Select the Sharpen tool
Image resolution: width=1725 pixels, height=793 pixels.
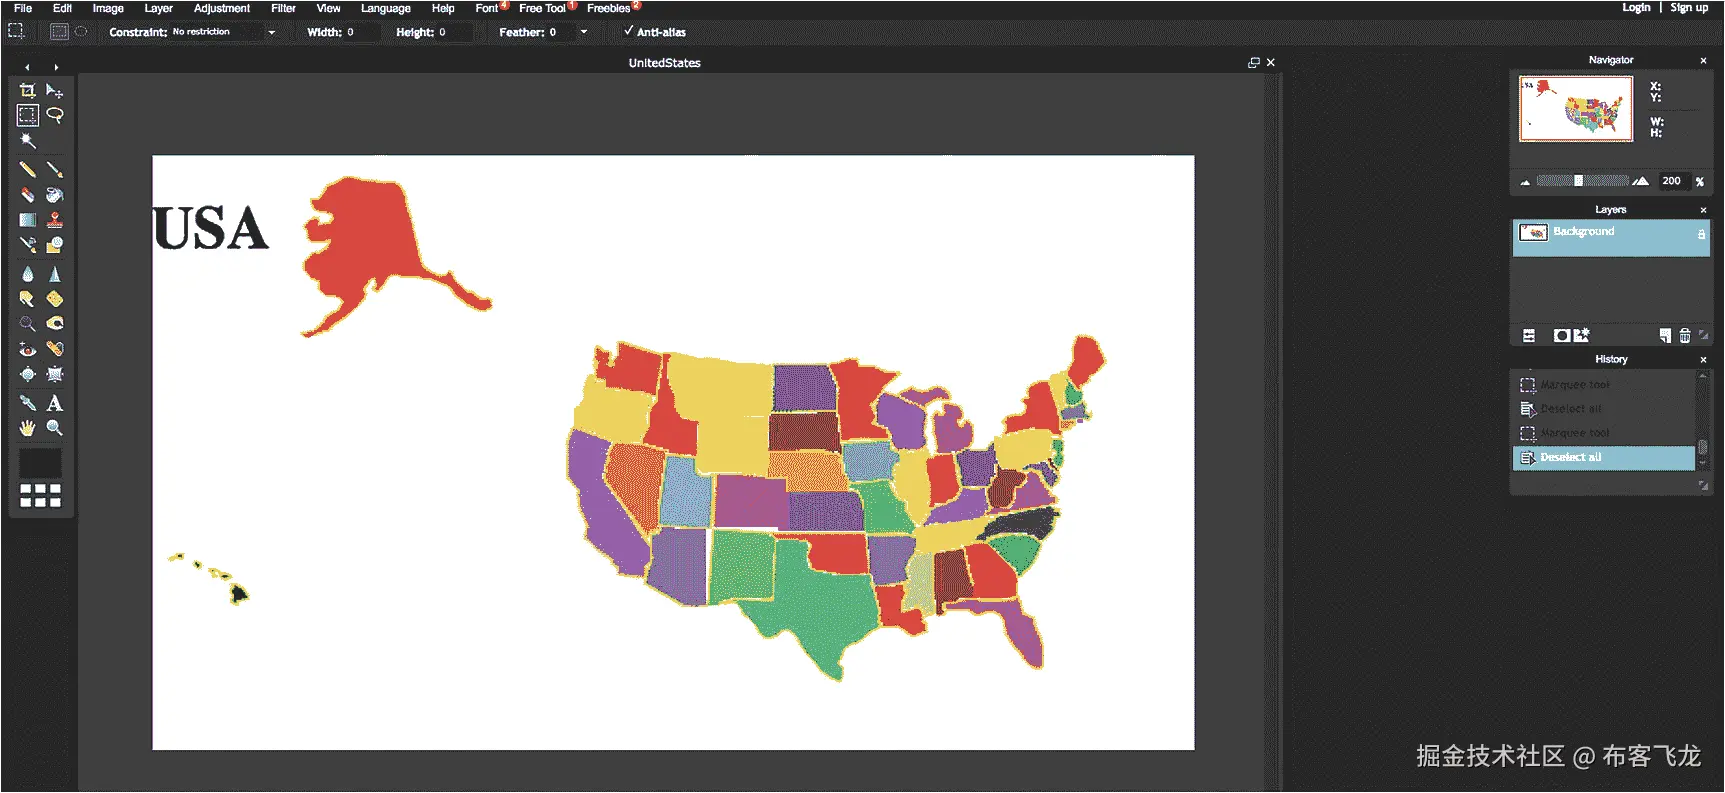point(55,274)
